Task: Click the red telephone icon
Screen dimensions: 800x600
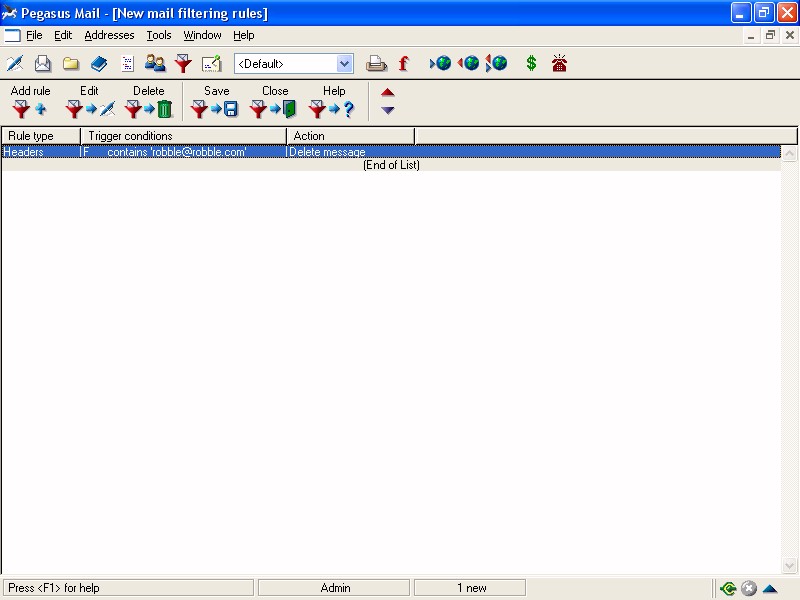Action: pyautogui.click(x=559, y=64)
